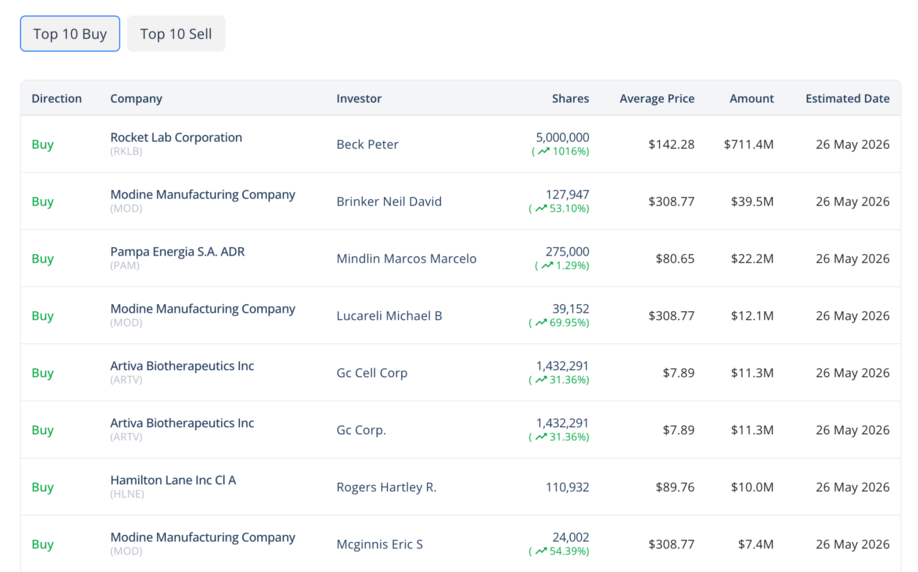This screenshot has height=572, width=918.
Task: Click the $7.4M amount
Action: tap(756, 544)
